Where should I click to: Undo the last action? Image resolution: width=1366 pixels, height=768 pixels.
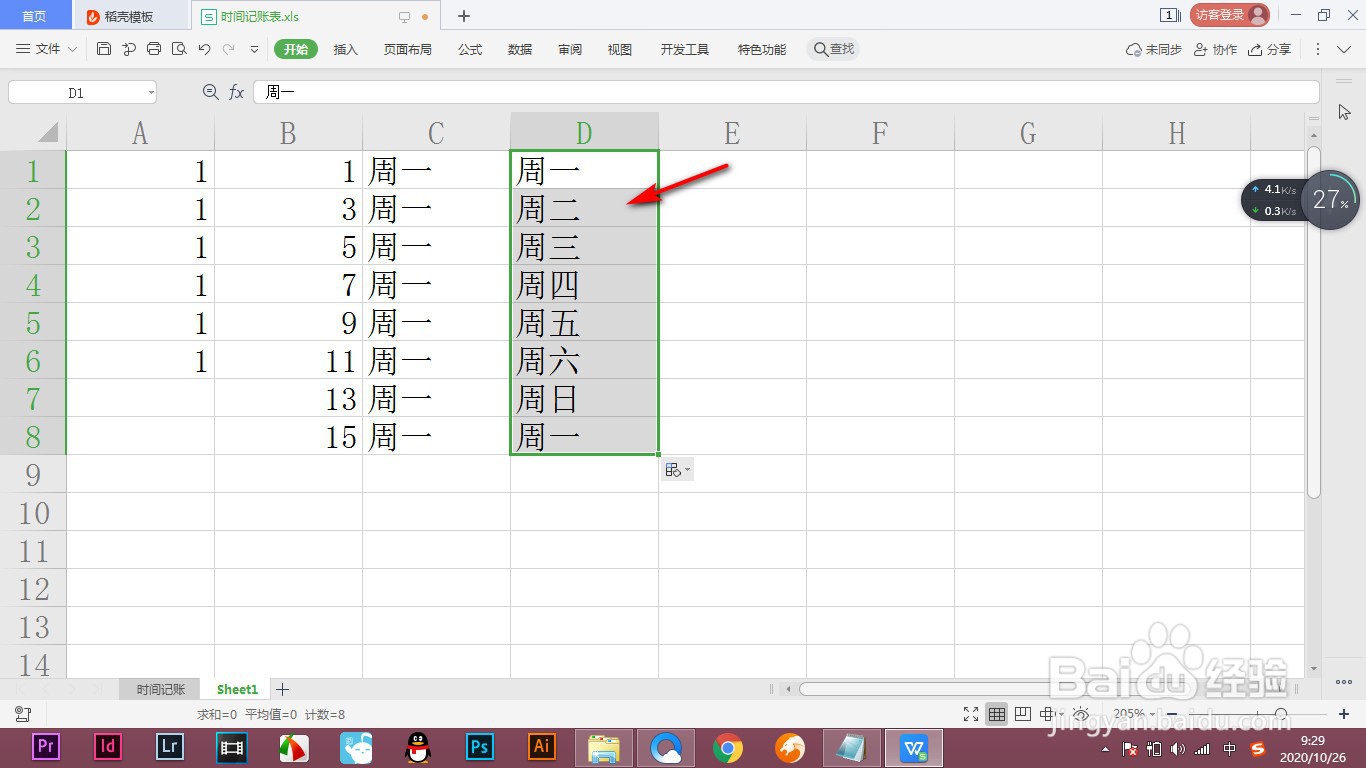coord(204,48)
